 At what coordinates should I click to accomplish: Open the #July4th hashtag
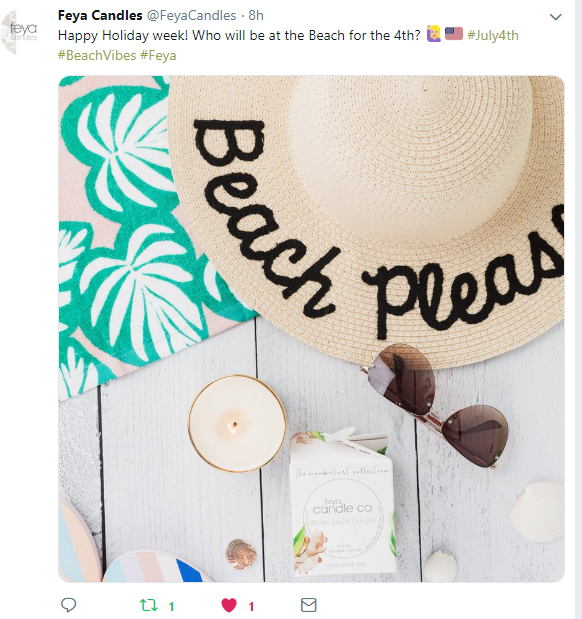click(x=493, y=36)
